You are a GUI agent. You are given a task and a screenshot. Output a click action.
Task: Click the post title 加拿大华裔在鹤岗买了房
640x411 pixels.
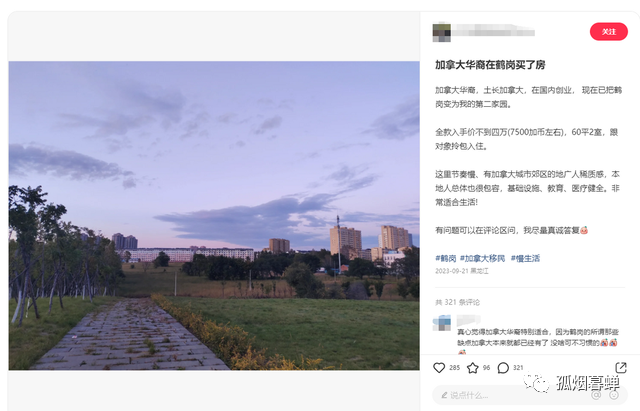click(490, 64)
